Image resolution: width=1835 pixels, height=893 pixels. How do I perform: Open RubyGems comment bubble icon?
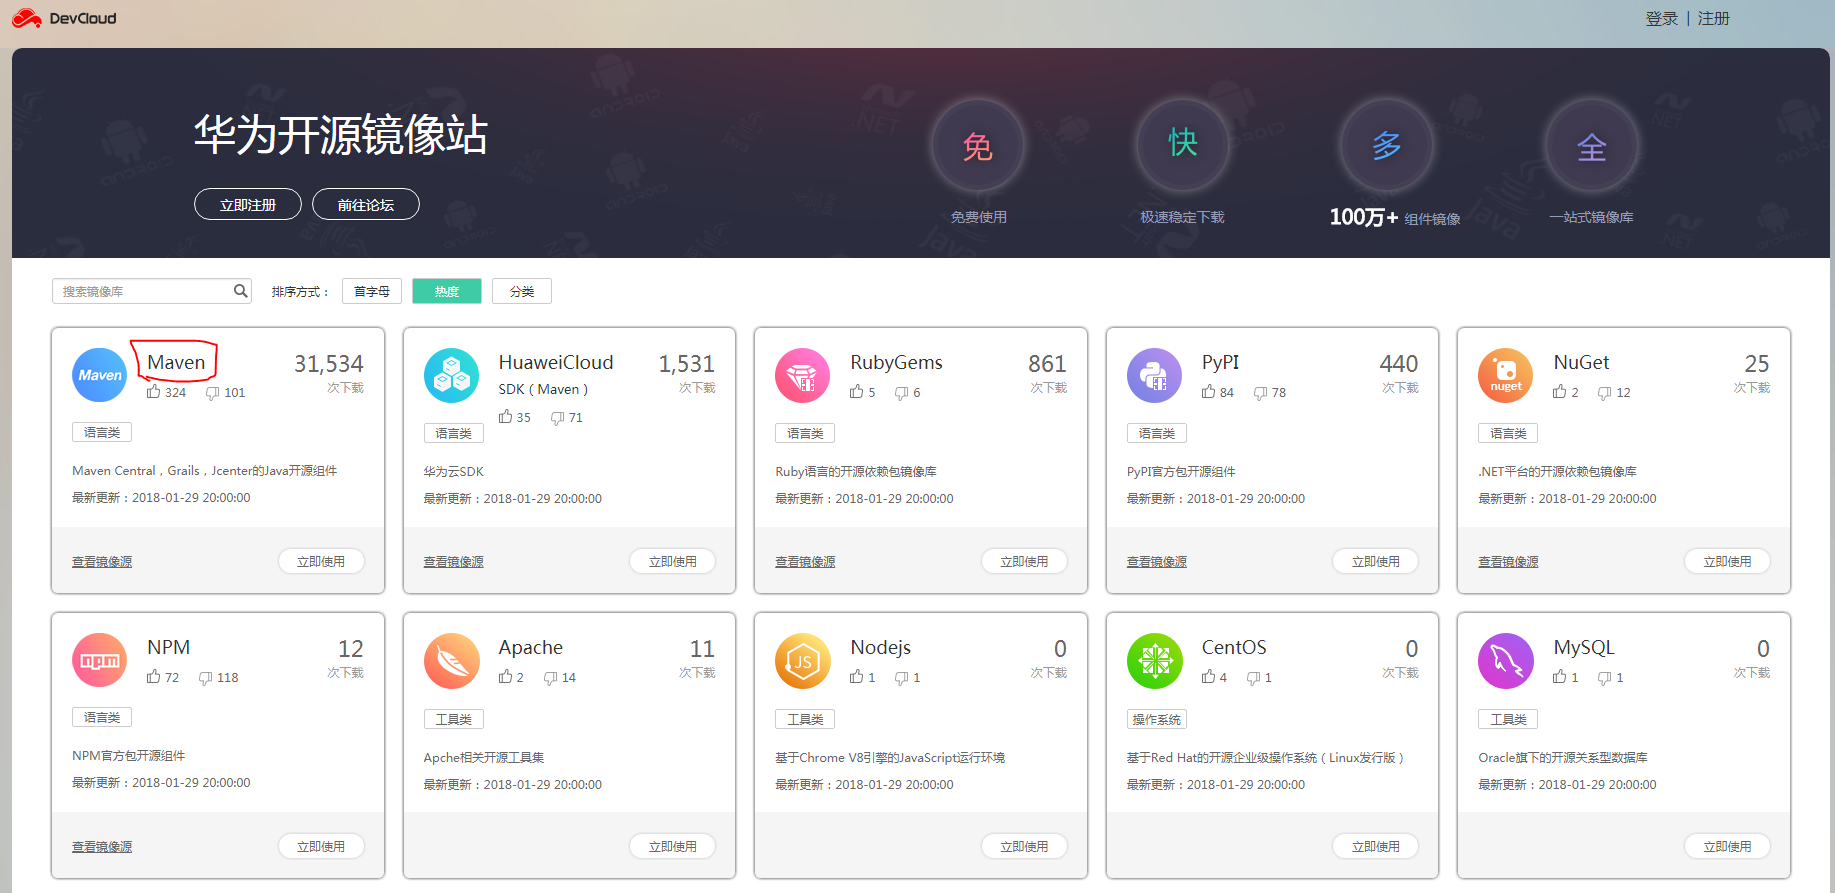click(901, 393)
